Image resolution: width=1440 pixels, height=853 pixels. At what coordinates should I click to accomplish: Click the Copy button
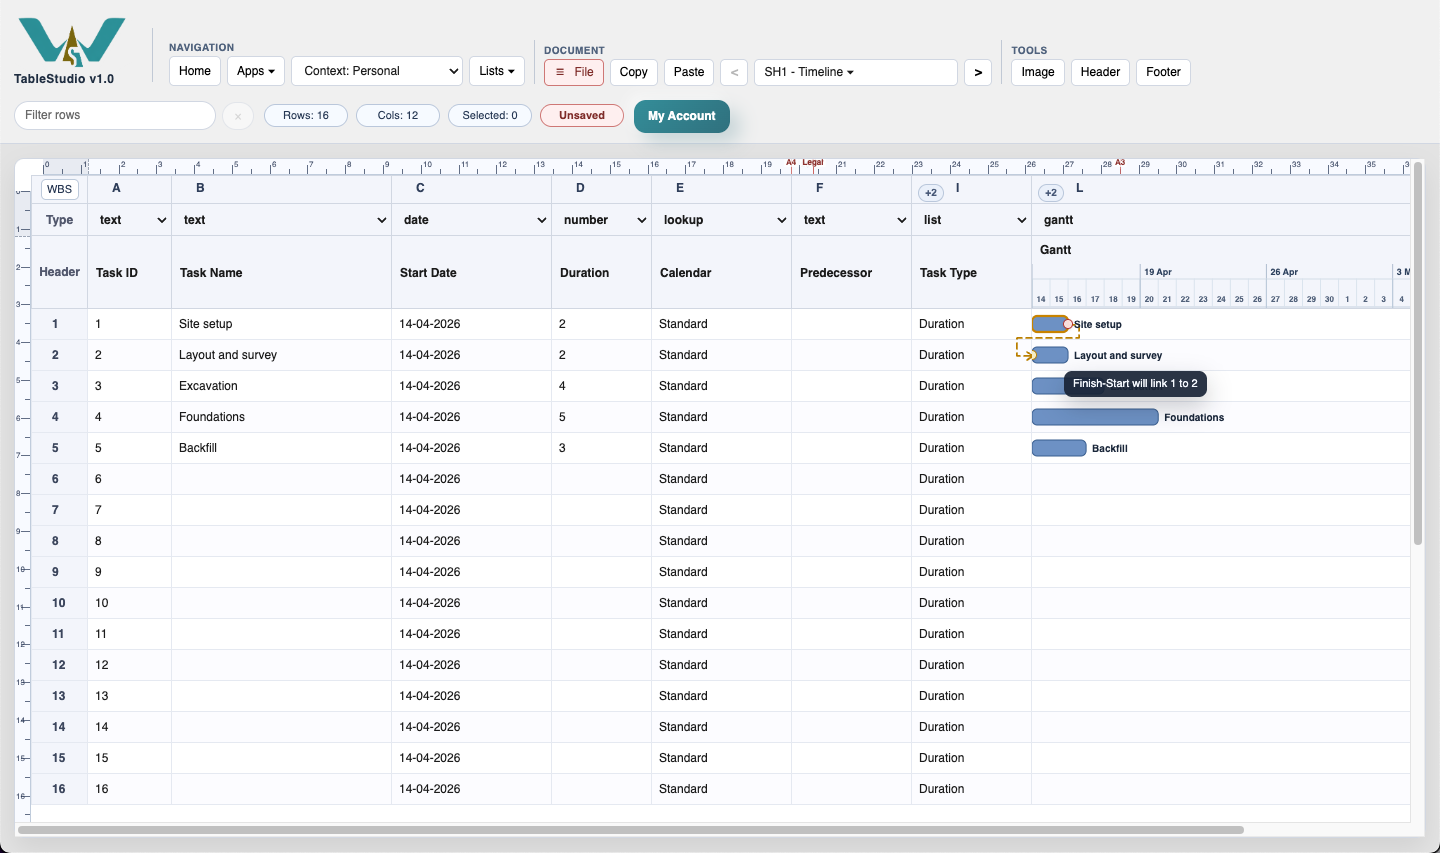(634, 72)
